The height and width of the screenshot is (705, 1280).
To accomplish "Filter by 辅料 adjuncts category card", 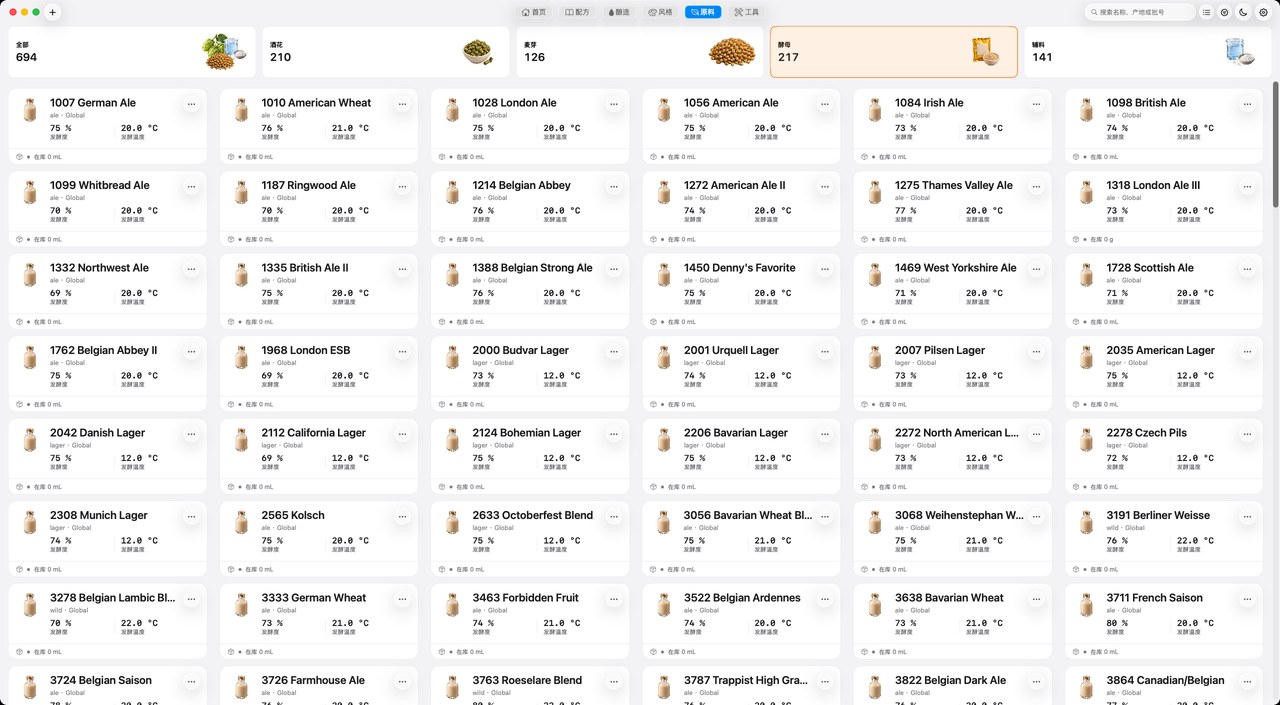I will click(1147, 52).
